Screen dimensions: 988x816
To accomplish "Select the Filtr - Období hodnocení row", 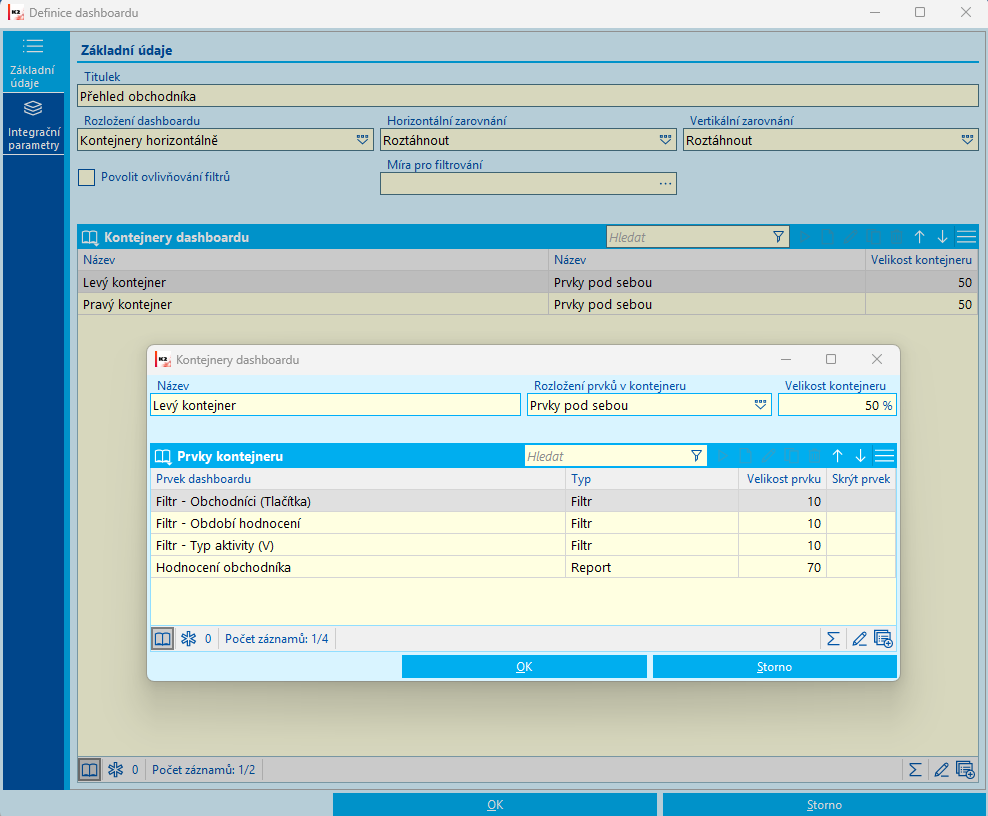I will tap(523, 523).
